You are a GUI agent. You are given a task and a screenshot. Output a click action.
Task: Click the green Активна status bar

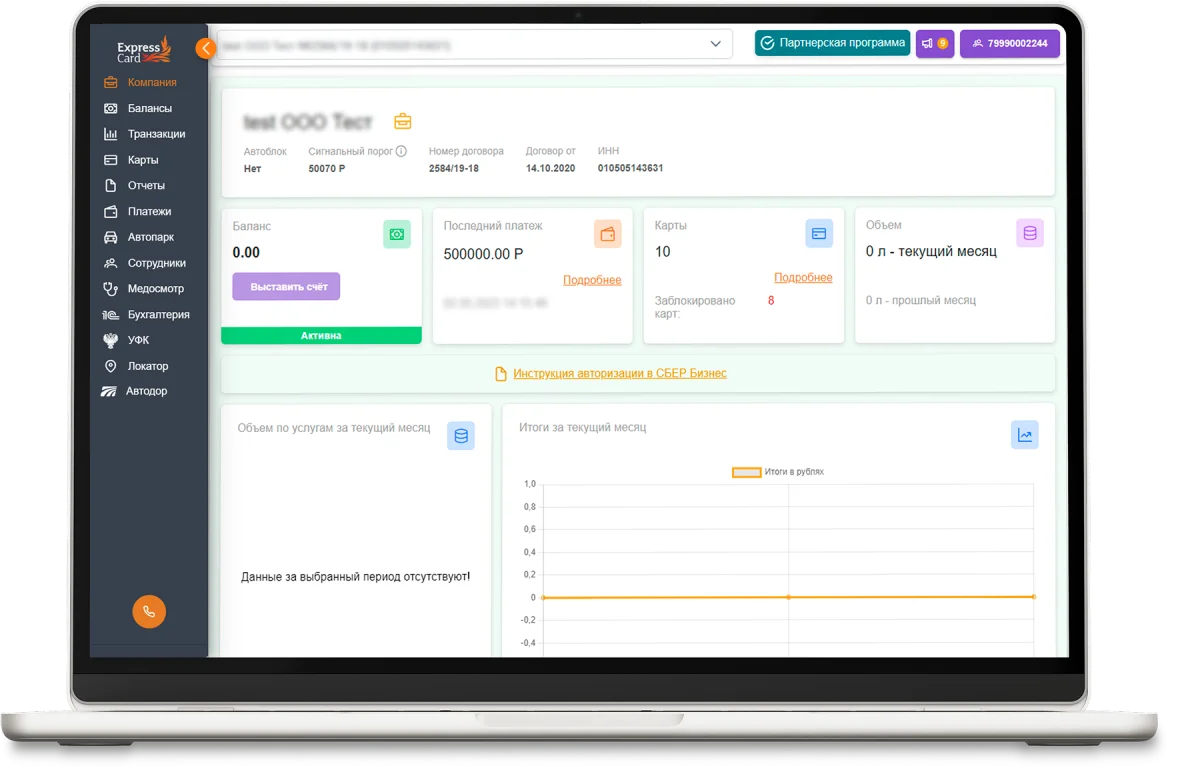tap(321, 336)
